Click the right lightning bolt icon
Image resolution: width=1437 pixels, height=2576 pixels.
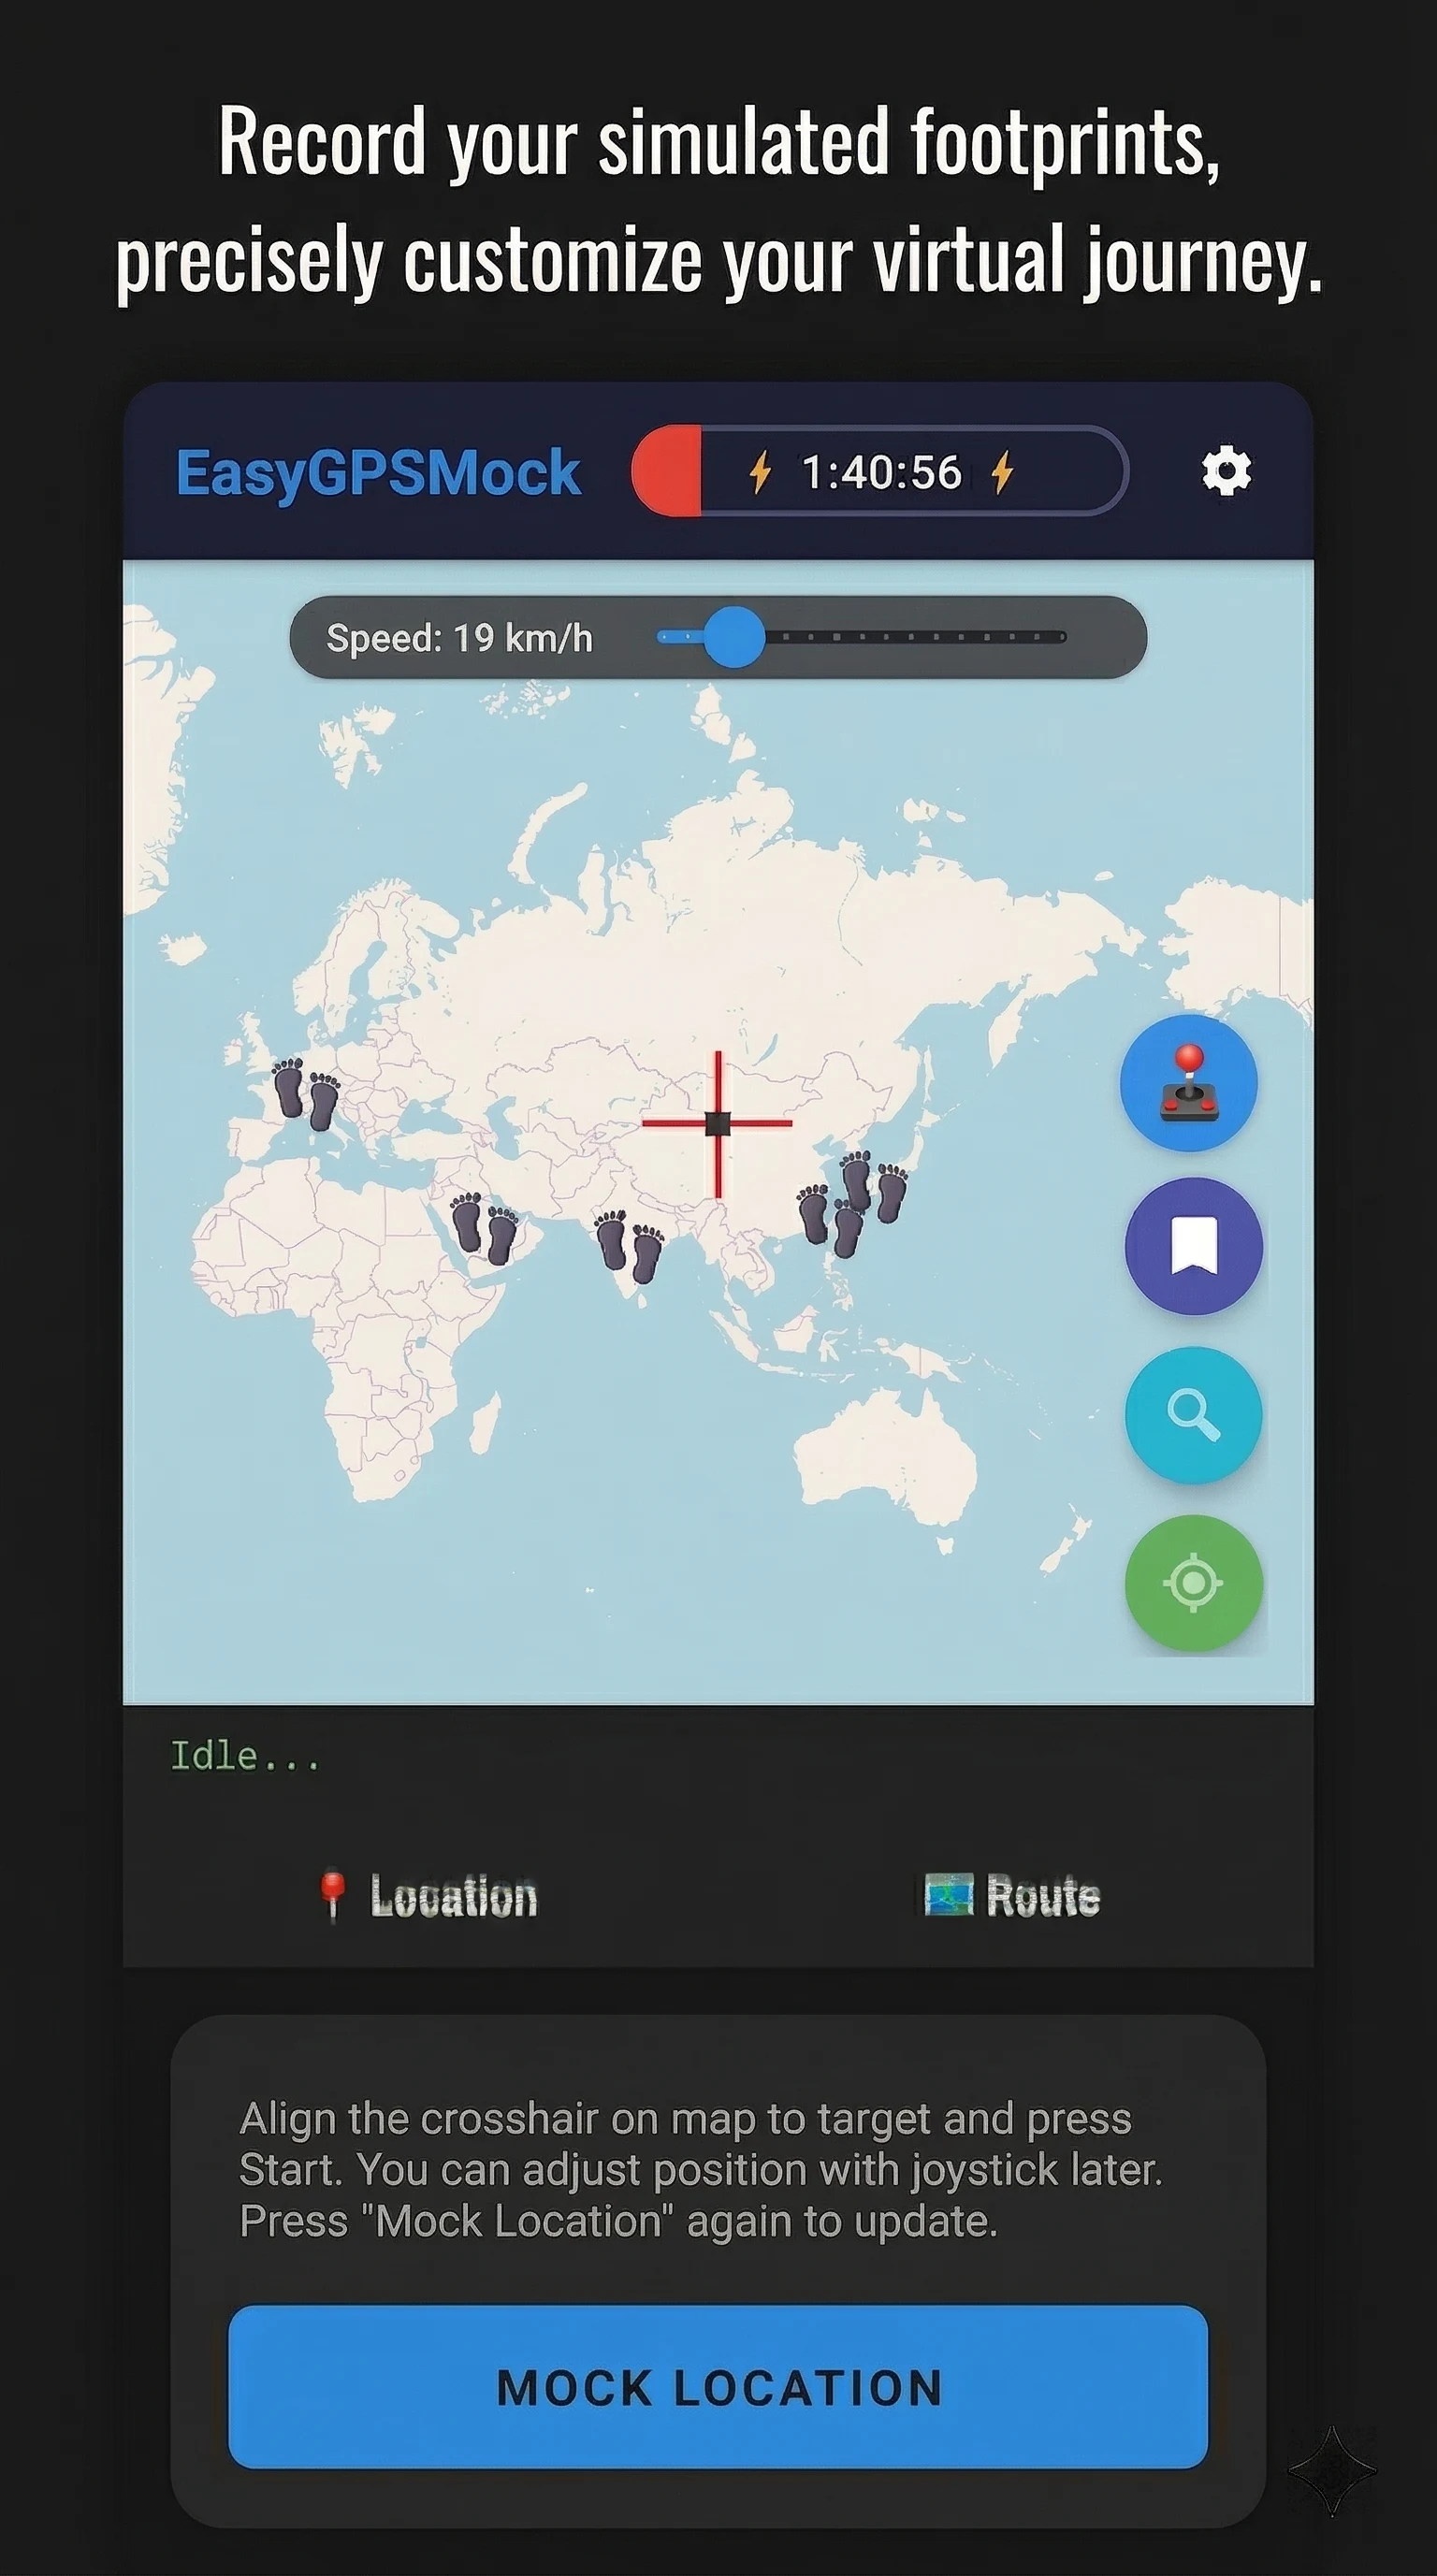[x=1002, y=471]
